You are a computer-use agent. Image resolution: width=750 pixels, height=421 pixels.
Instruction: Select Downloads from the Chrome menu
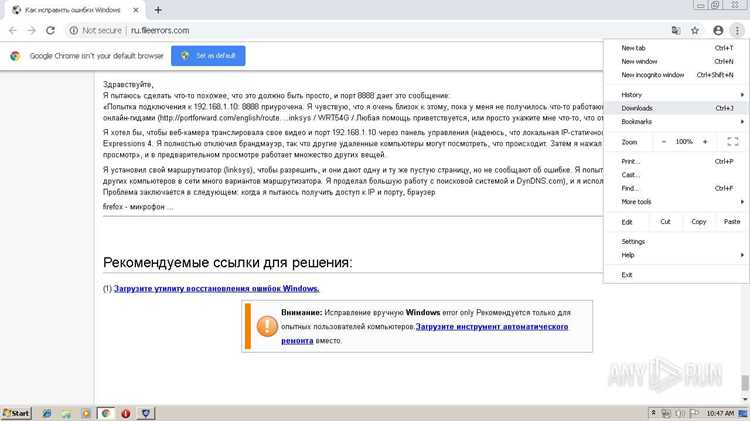pyautogui.click(x=676, y=108)
